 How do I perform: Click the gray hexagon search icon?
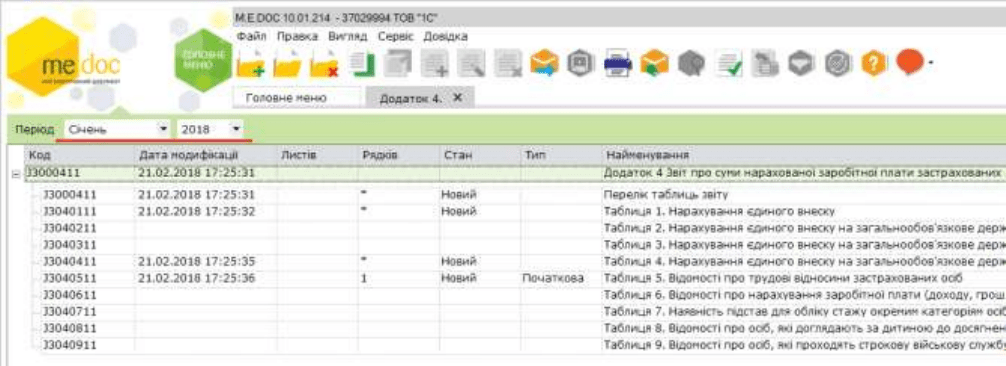pos(692,64)
